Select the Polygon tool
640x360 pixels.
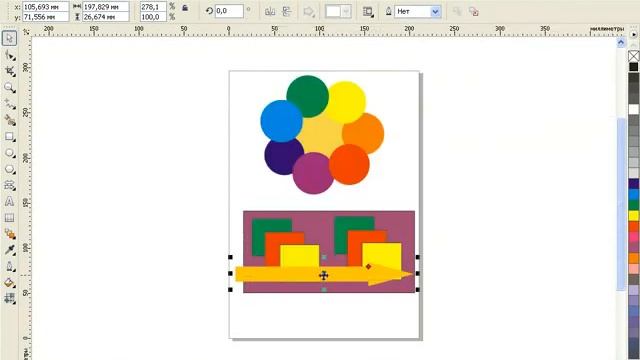point(9,169)
